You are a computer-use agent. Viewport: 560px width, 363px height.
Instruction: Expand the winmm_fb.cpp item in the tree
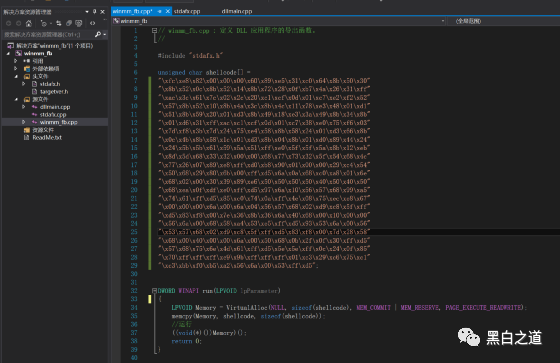tap(24, 122)
